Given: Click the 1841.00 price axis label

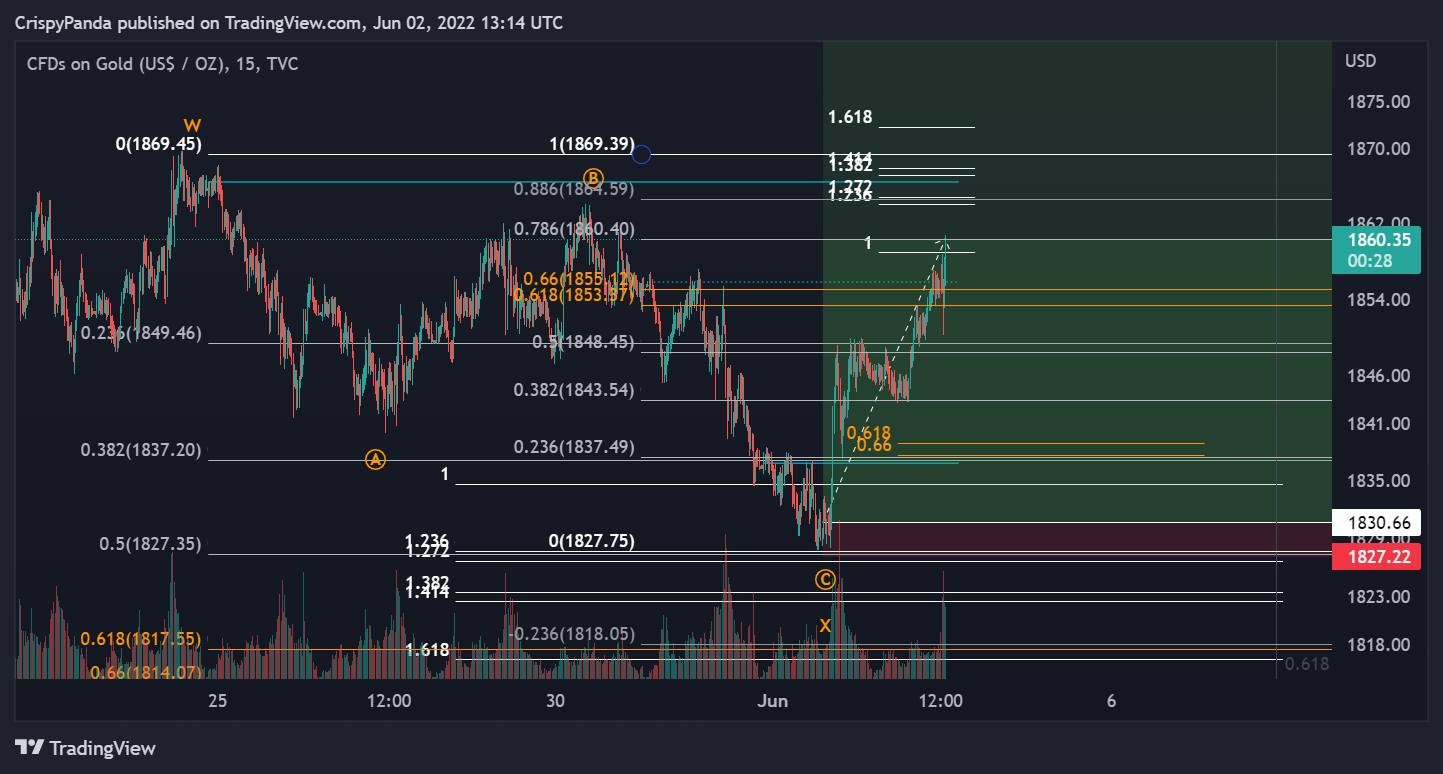Looking at the screenshot, I should click(x=1378, y=424).
